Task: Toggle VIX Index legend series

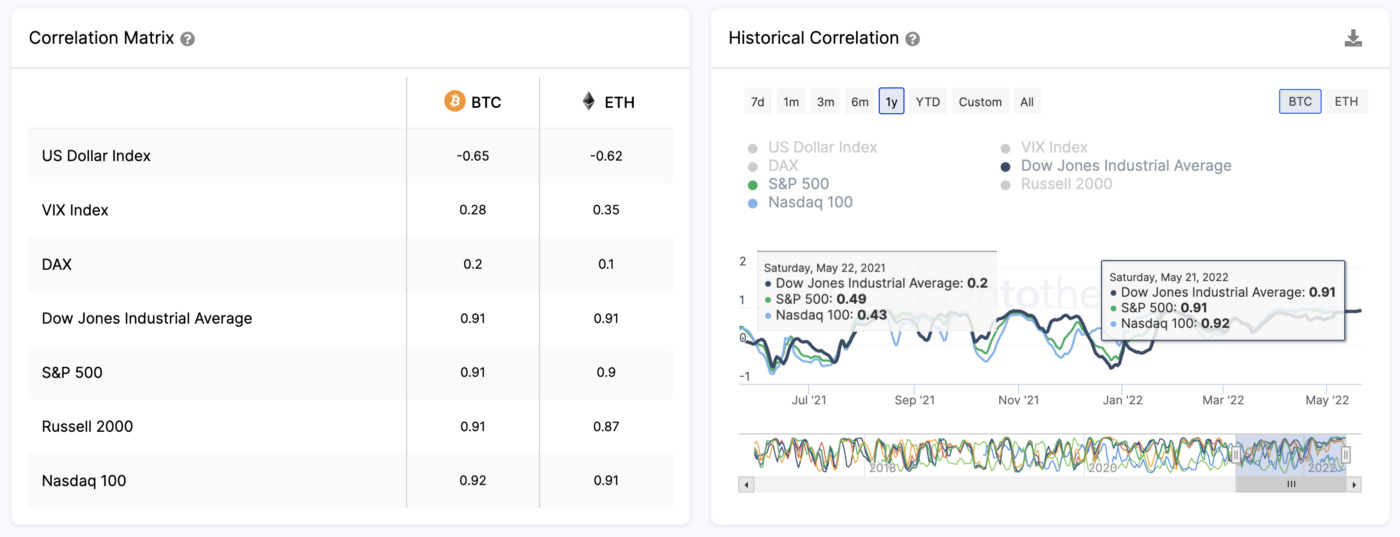Action: (x=1043, y=147)
